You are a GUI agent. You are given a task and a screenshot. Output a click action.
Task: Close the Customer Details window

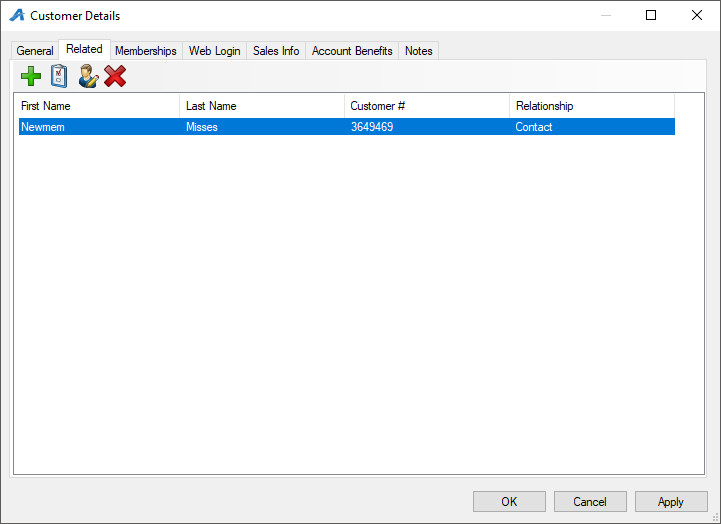click(x=697, y=15)
